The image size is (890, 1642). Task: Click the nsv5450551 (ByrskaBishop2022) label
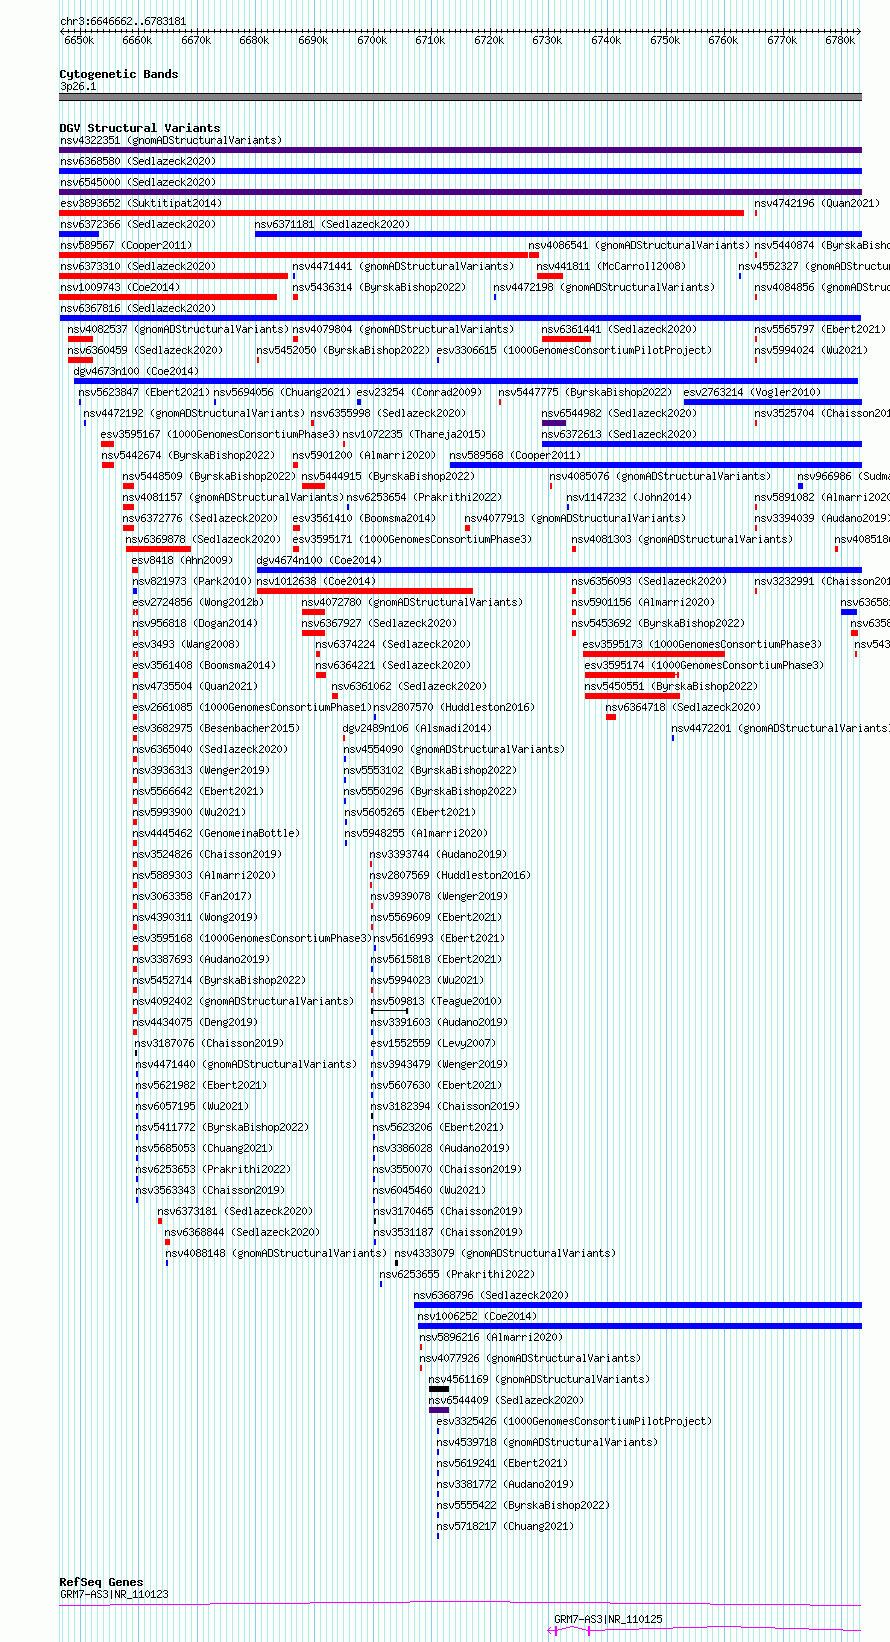(x=672, y=686)
